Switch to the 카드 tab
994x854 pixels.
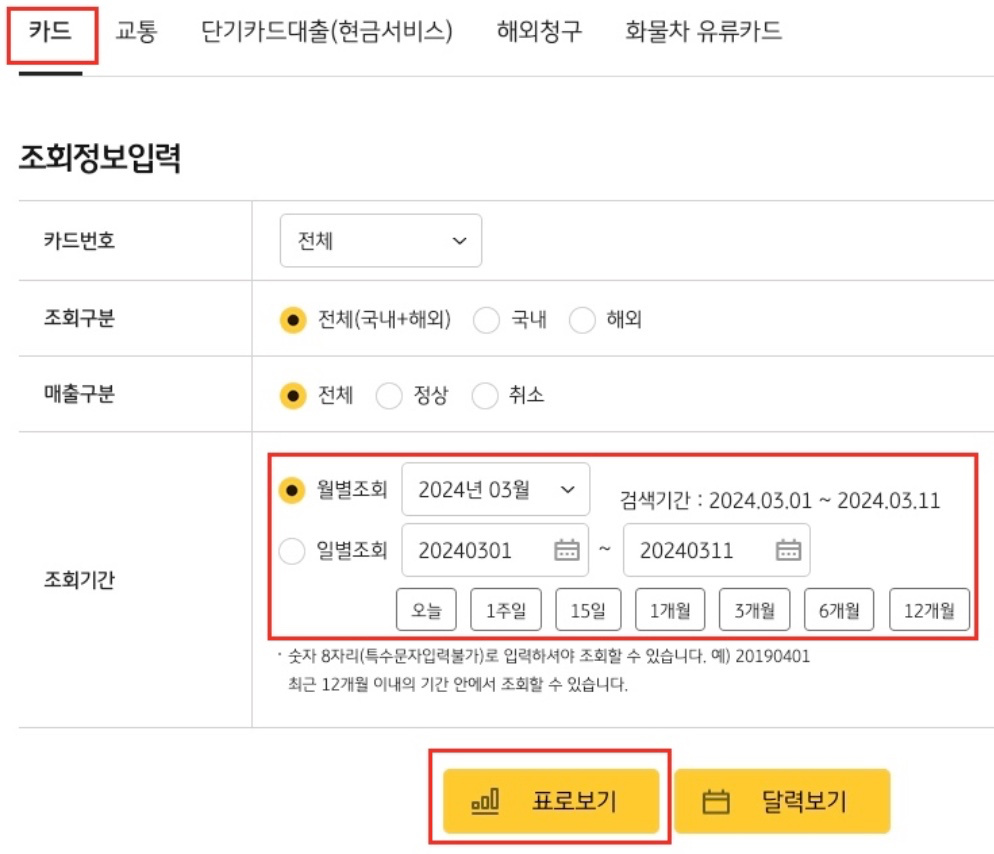point(51,31)
